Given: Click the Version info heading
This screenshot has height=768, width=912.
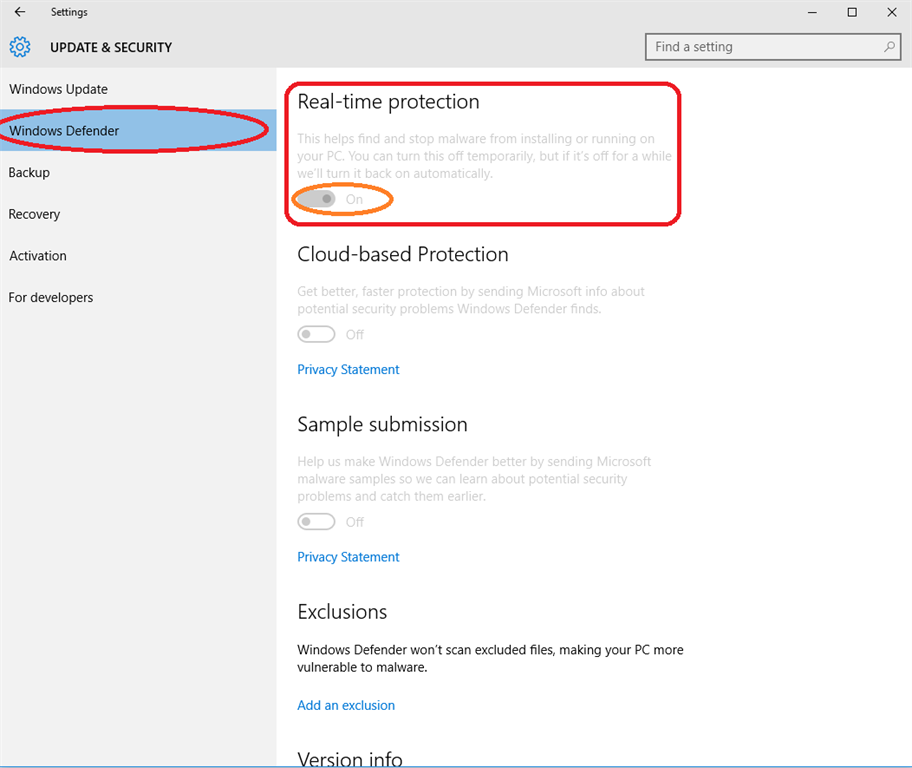Looking at the screenshot, I should point(350,759).
